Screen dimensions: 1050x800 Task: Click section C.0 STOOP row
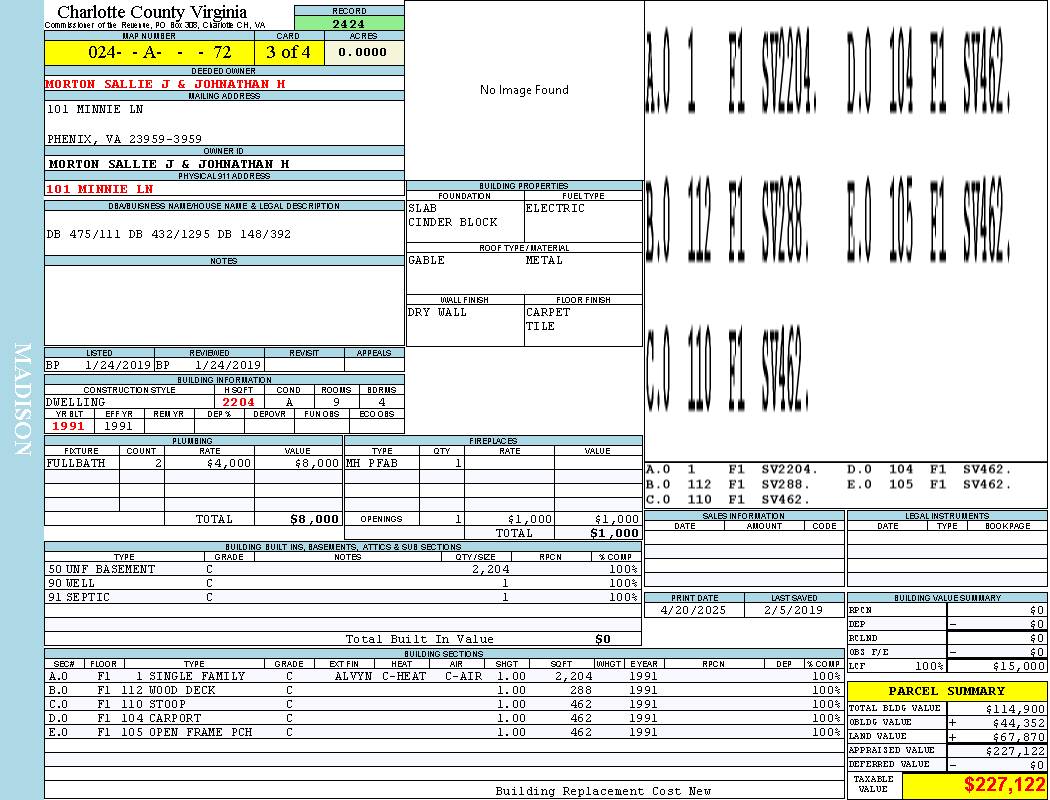445,705
